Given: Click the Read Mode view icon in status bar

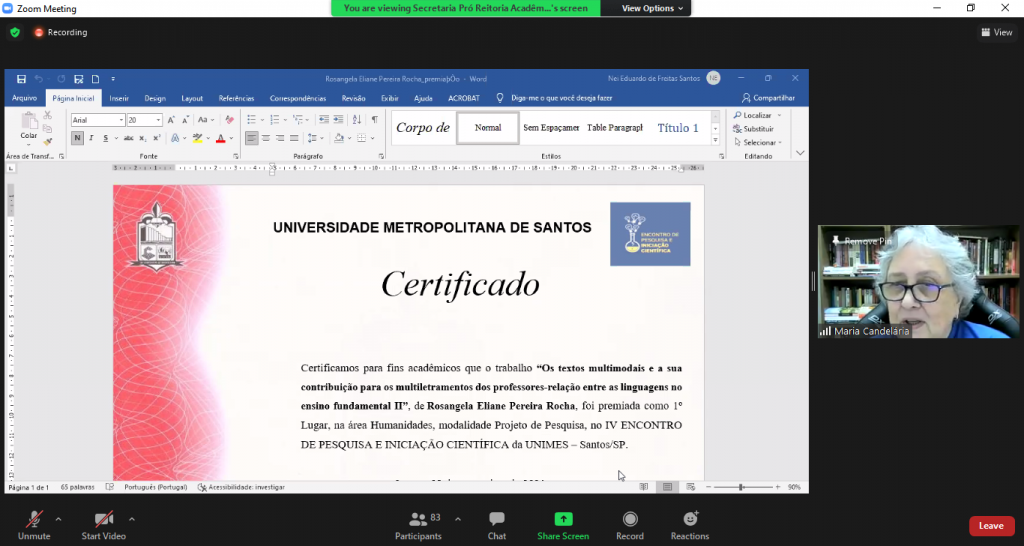Looking at the screenshot, I should click(644, 487).
